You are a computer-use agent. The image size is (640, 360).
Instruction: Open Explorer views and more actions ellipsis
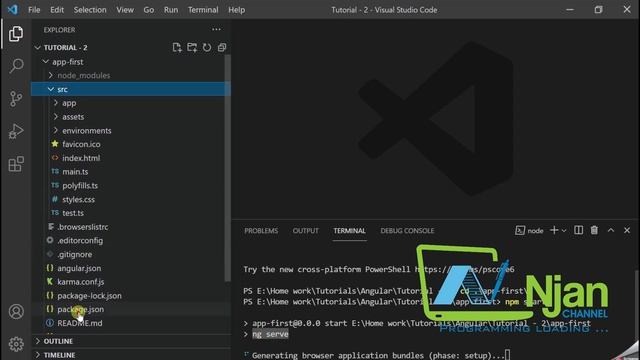(x=216, y=29)
